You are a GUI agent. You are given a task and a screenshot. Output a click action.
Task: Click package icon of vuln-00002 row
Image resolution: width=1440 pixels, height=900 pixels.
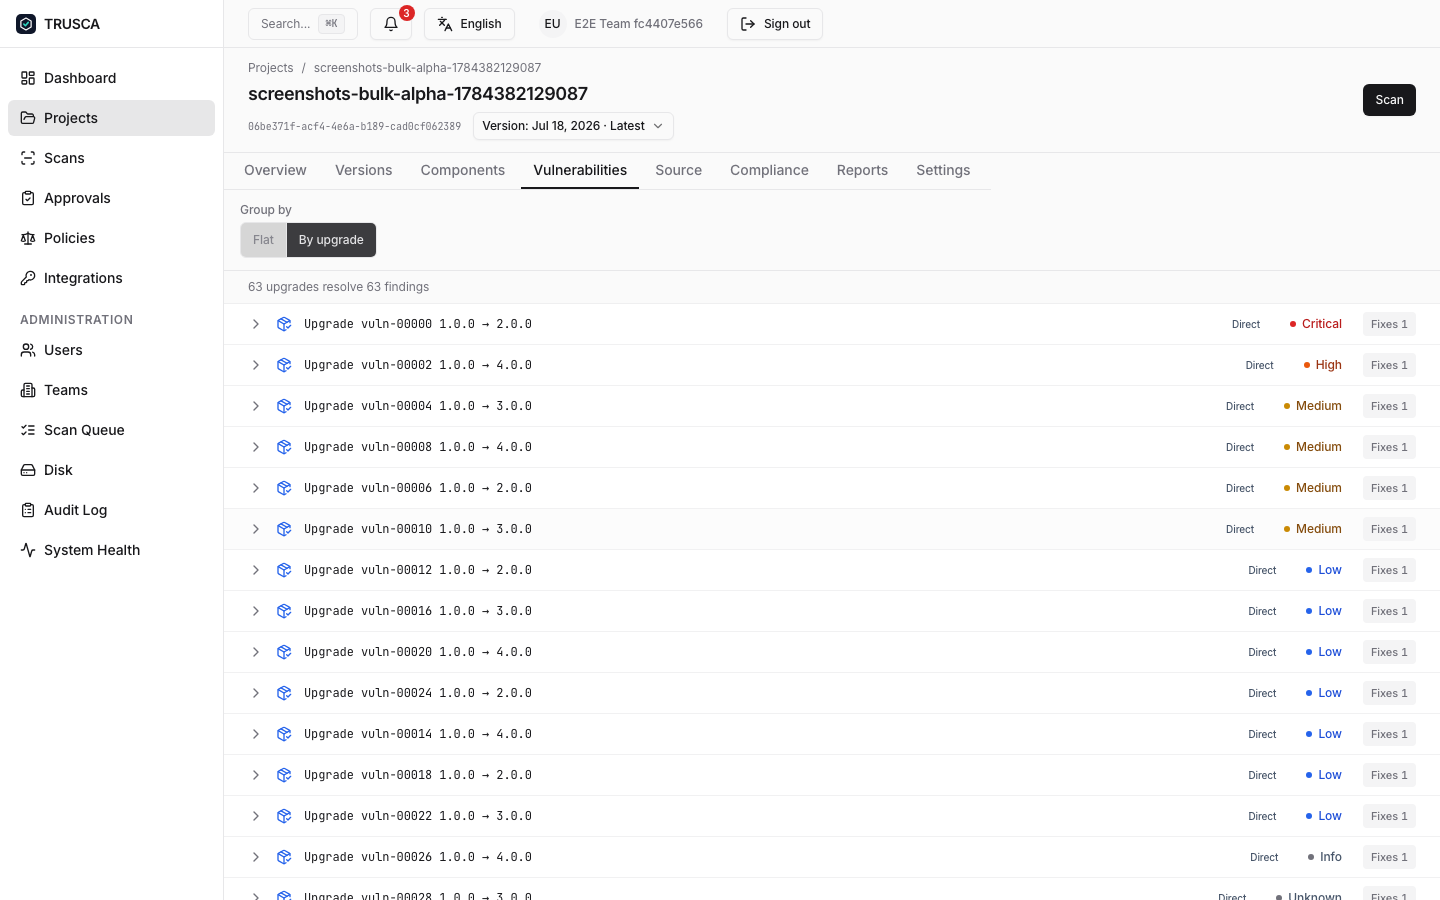pos(284,365)
